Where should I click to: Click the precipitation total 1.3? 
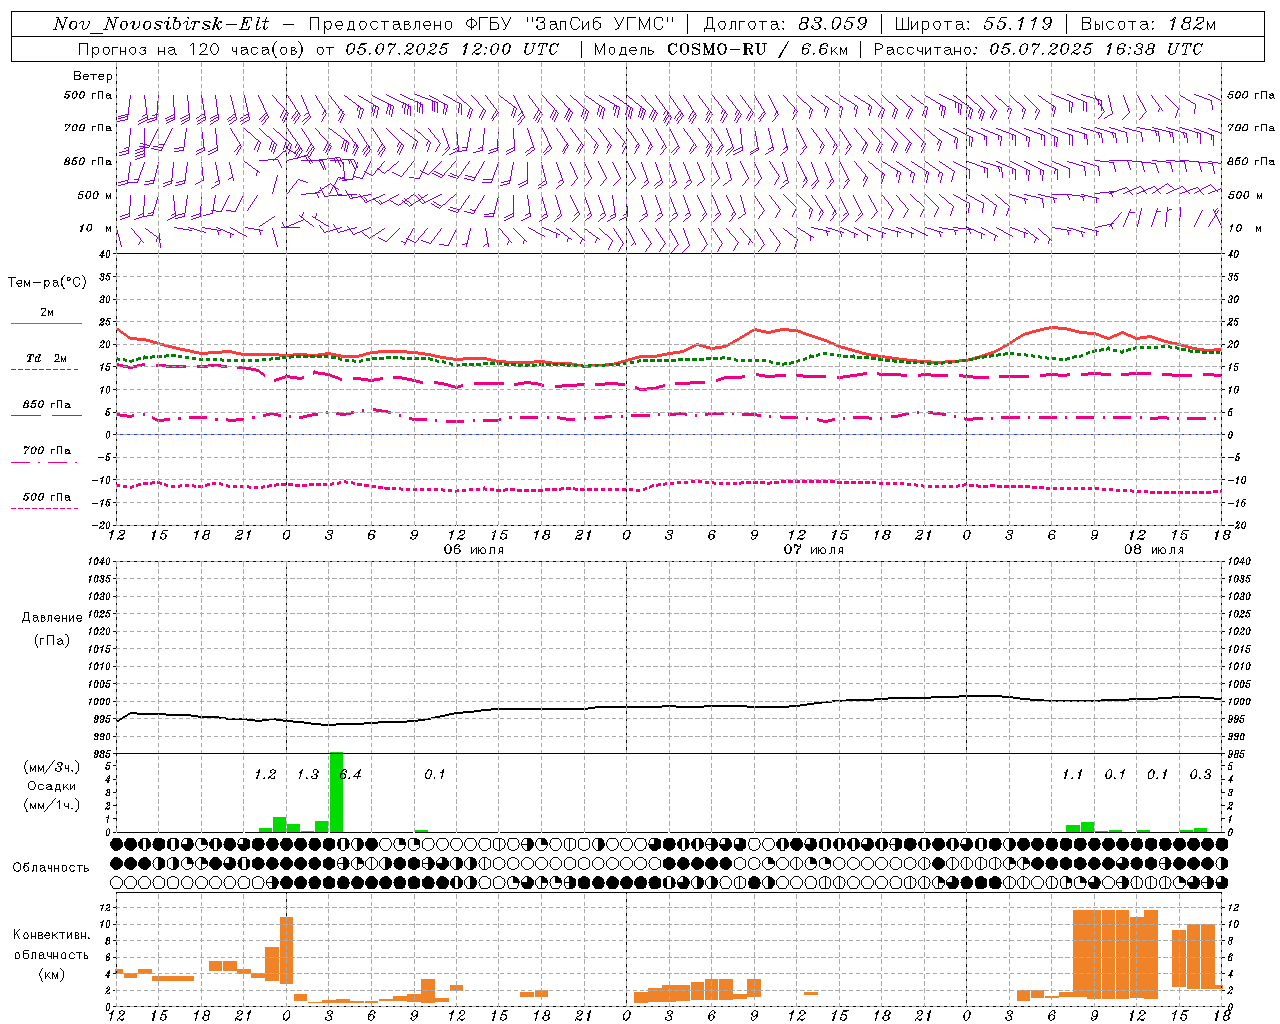[x=308, y=774]
